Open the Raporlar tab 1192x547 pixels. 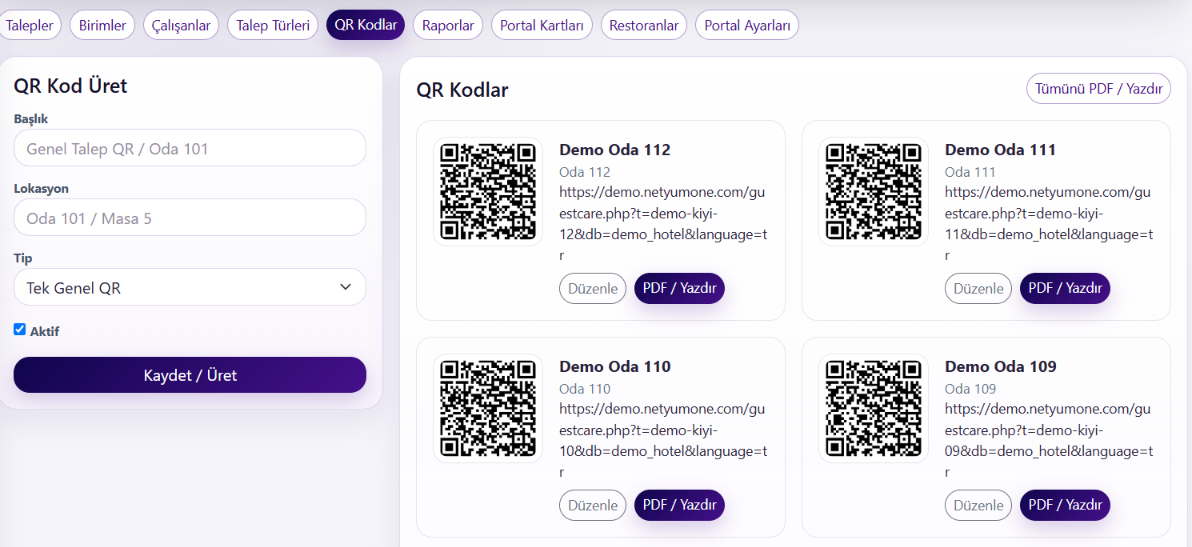pos(449,25)
